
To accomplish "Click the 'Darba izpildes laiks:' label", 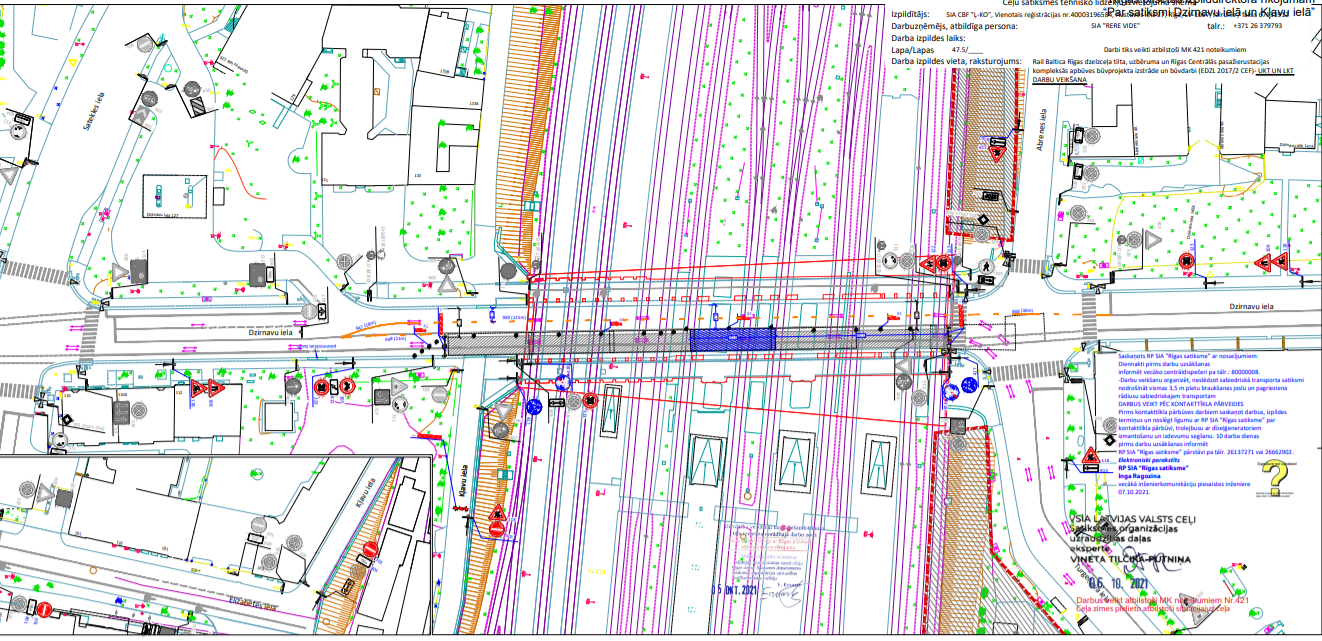I will tap(927, 38).
